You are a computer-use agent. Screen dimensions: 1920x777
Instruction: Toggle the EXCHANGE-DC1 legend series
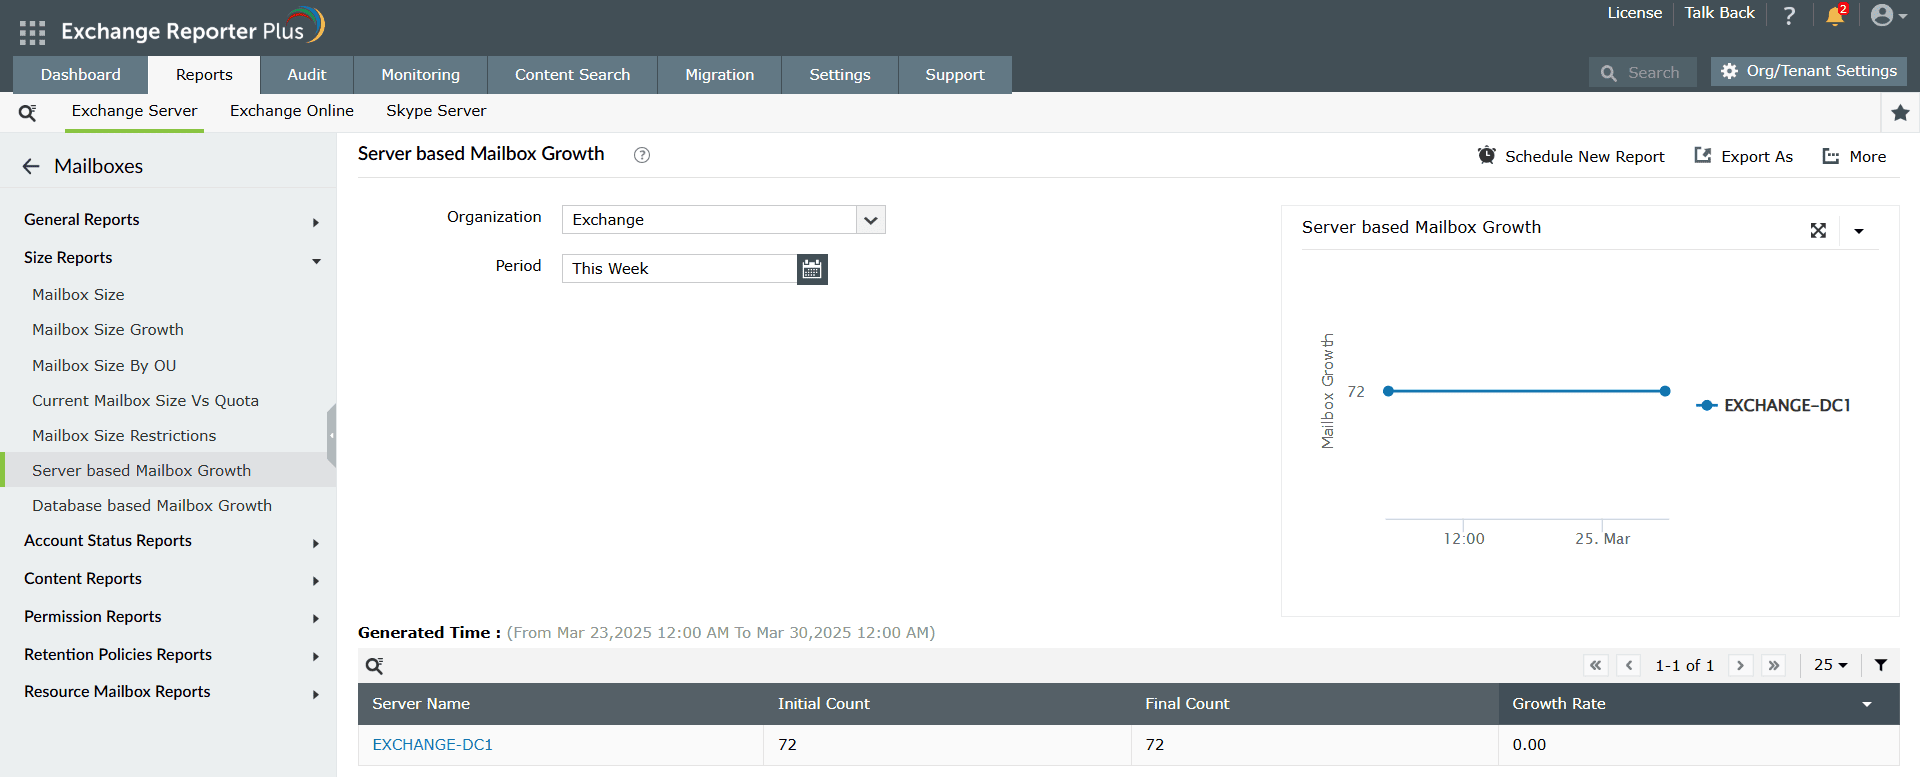(x=1773, y=405)
